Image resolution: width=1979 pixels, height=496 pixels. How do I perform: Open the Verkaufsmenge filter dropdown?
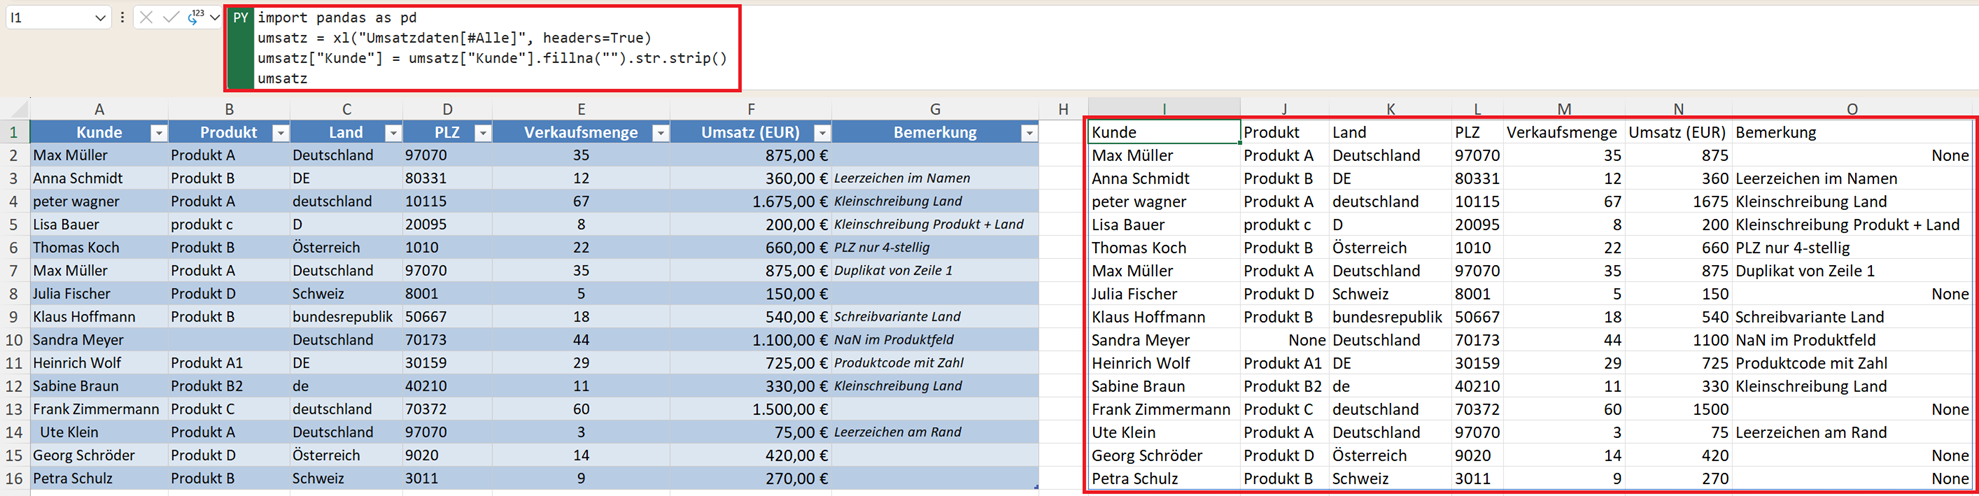(660, 133)
